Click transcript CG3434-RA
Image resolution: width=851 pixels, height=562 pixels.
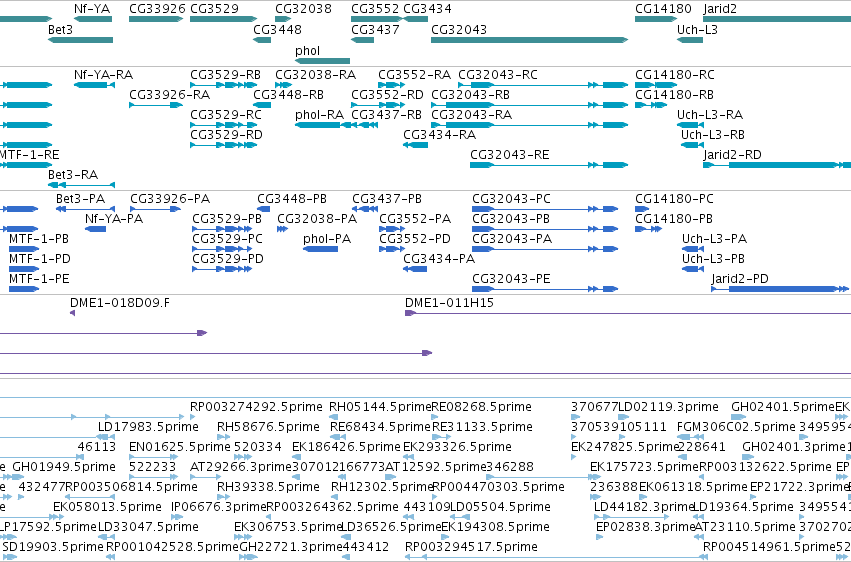tap(440, 135)
